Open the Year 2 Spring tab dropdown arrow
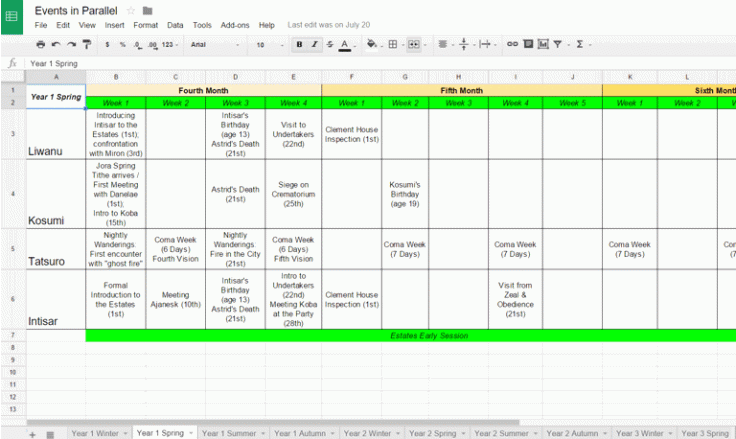The height and width of the screenshot is (439, 736). pos(463,433)
